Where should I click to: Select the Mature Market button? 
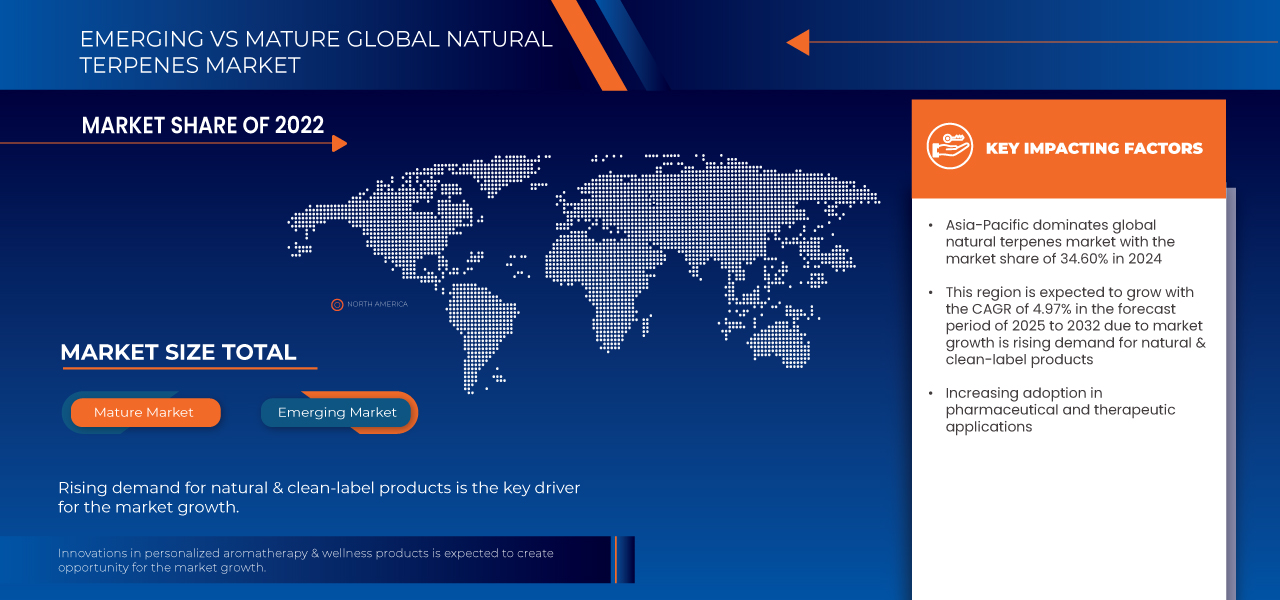tap(144, 412)
